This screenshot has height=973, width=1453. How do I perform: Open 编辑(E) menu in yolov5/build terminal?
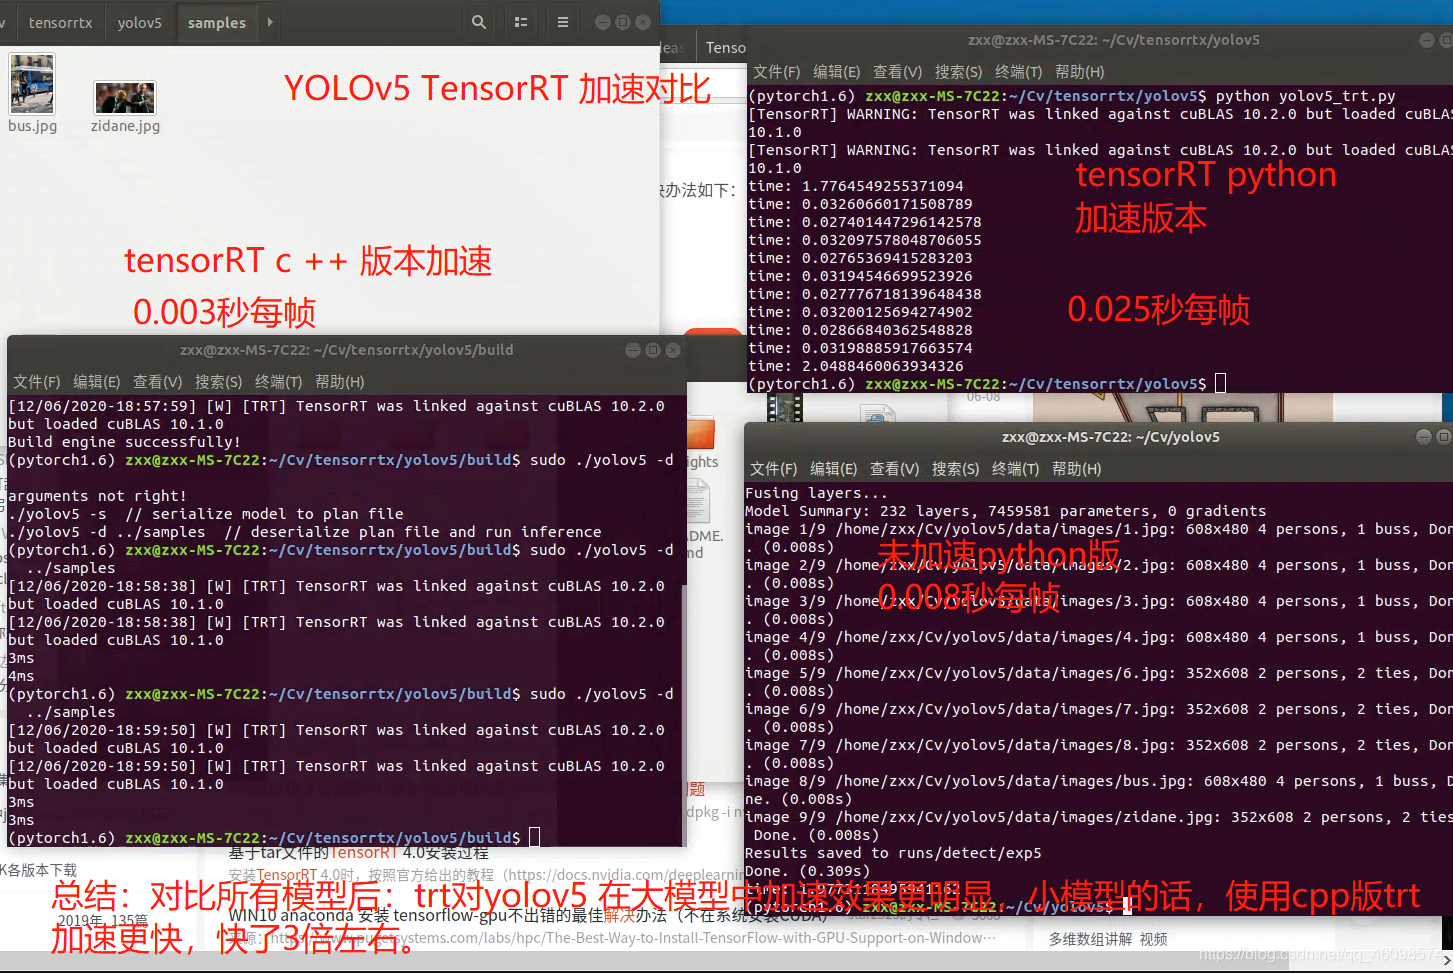(x=97, y=382)
